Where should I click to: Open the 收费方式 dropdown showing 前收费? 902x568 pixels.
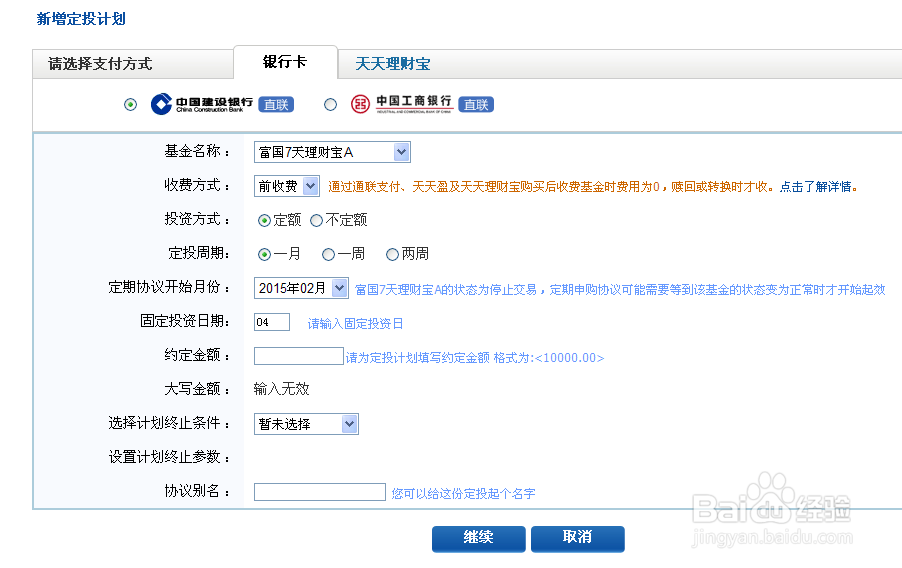286,186
